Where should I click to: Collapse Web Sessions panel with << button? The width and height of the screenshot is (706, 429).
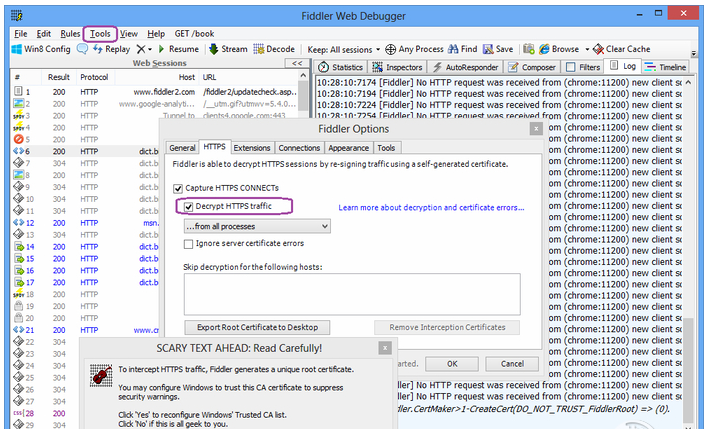click(297, 63)
